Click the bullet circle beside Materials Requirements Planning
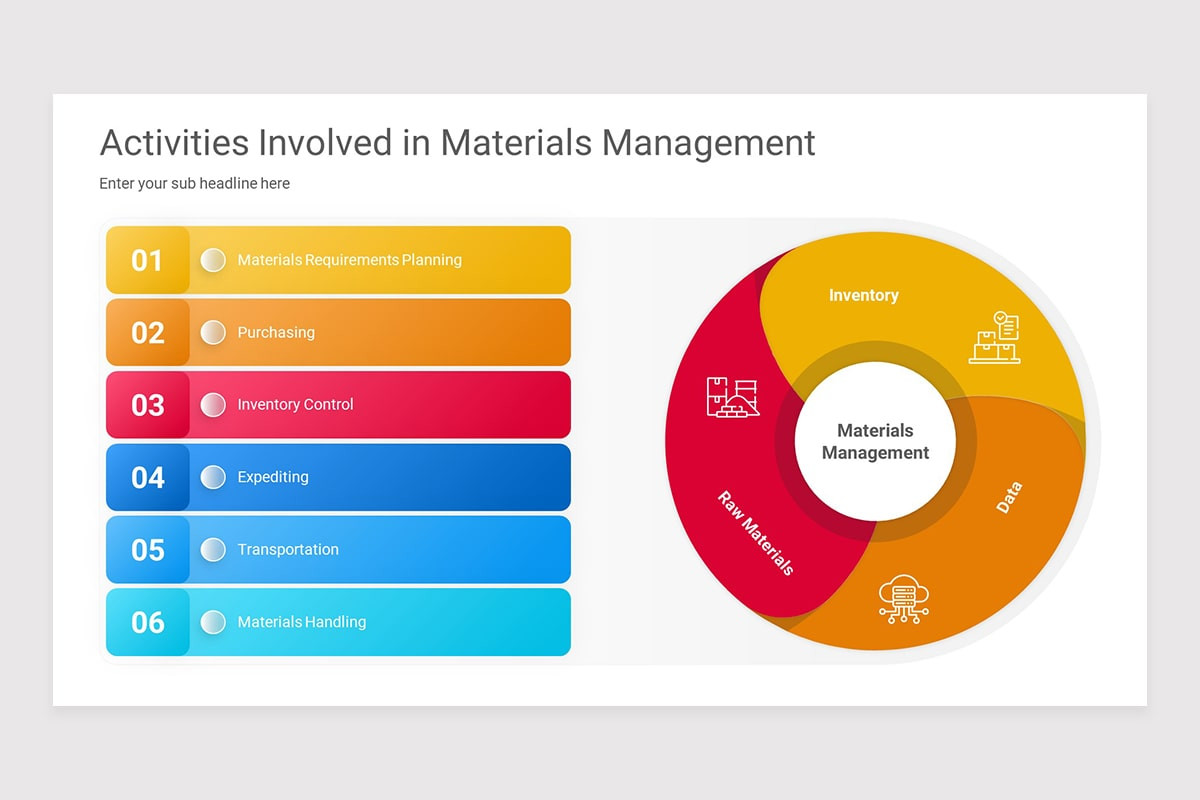Image resolution: width=1200 pixels, height=800 pixels. click(x=213, y=260)
